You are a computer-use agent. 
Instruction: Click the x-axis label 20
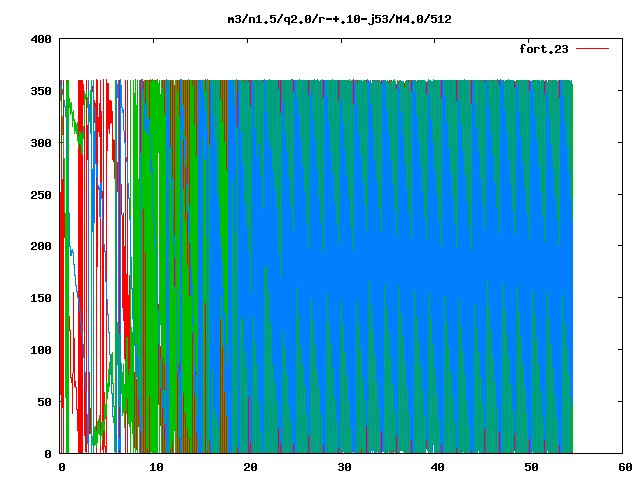click(250, 467)
